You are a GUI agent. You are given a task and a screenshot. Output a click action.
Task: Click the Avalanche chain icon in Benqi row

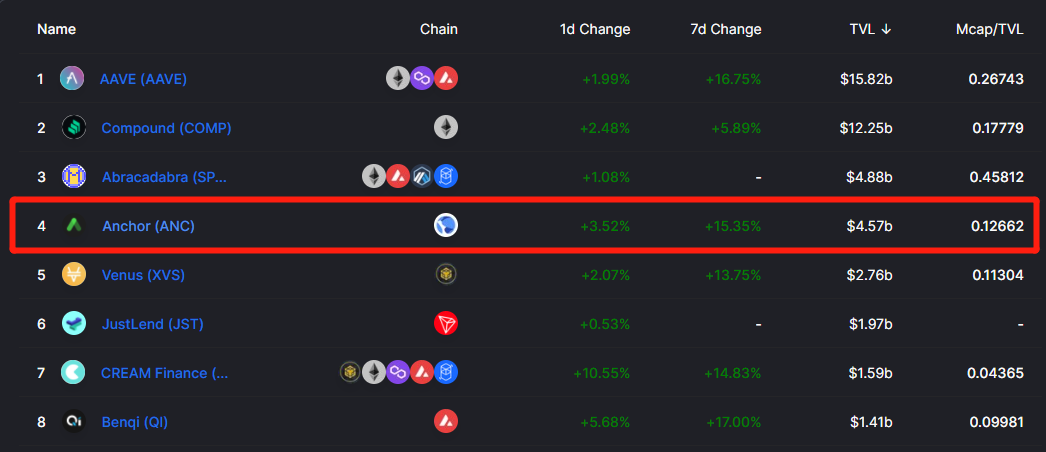click(x=446, y=421)
